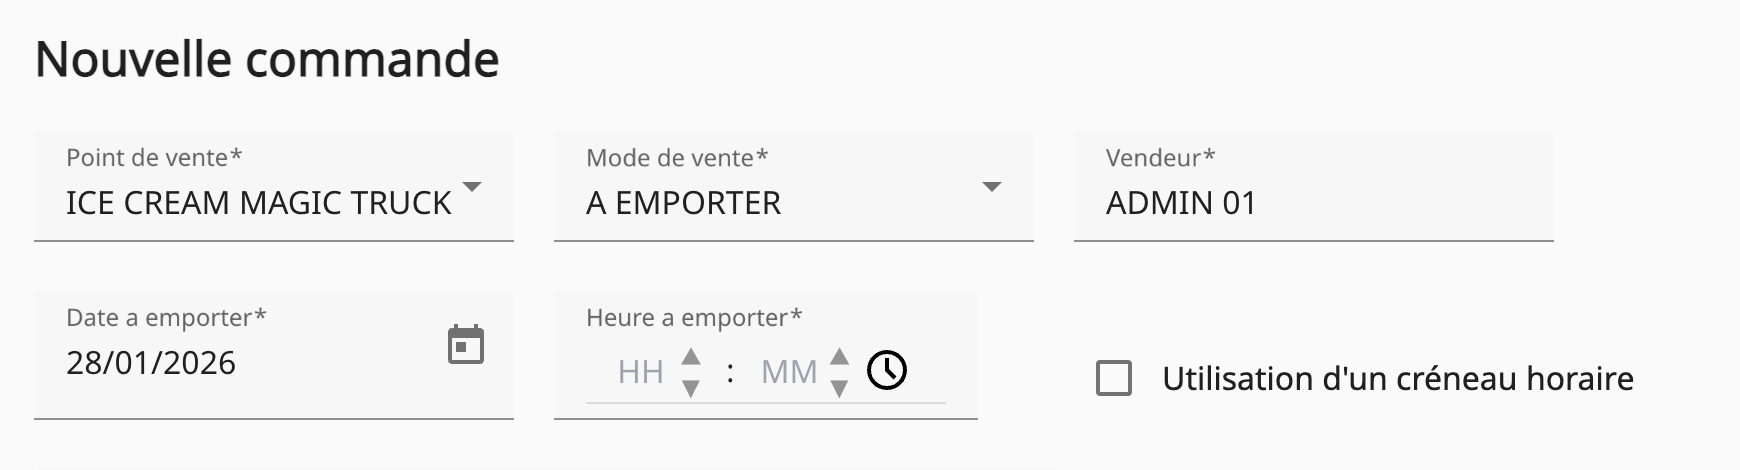Open the calendar date picker icon

tap(465, 345)
